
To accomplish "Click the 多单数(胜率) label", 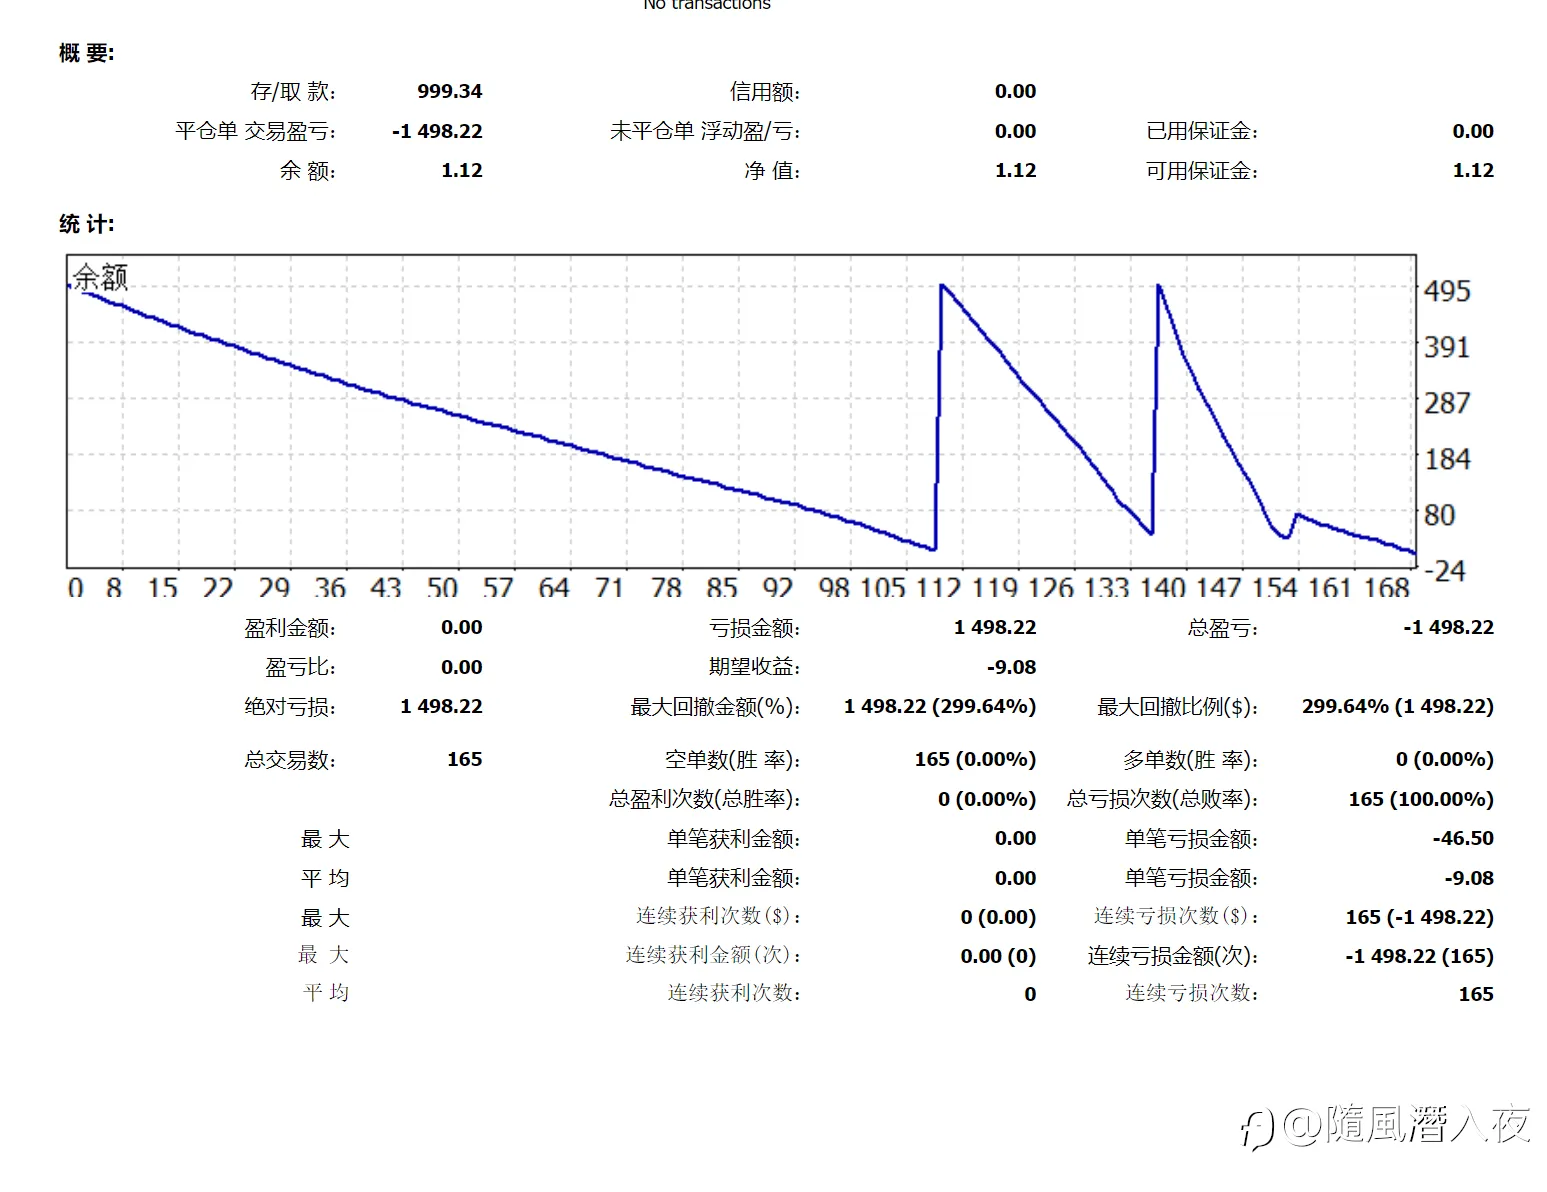I will (1190, 760).
